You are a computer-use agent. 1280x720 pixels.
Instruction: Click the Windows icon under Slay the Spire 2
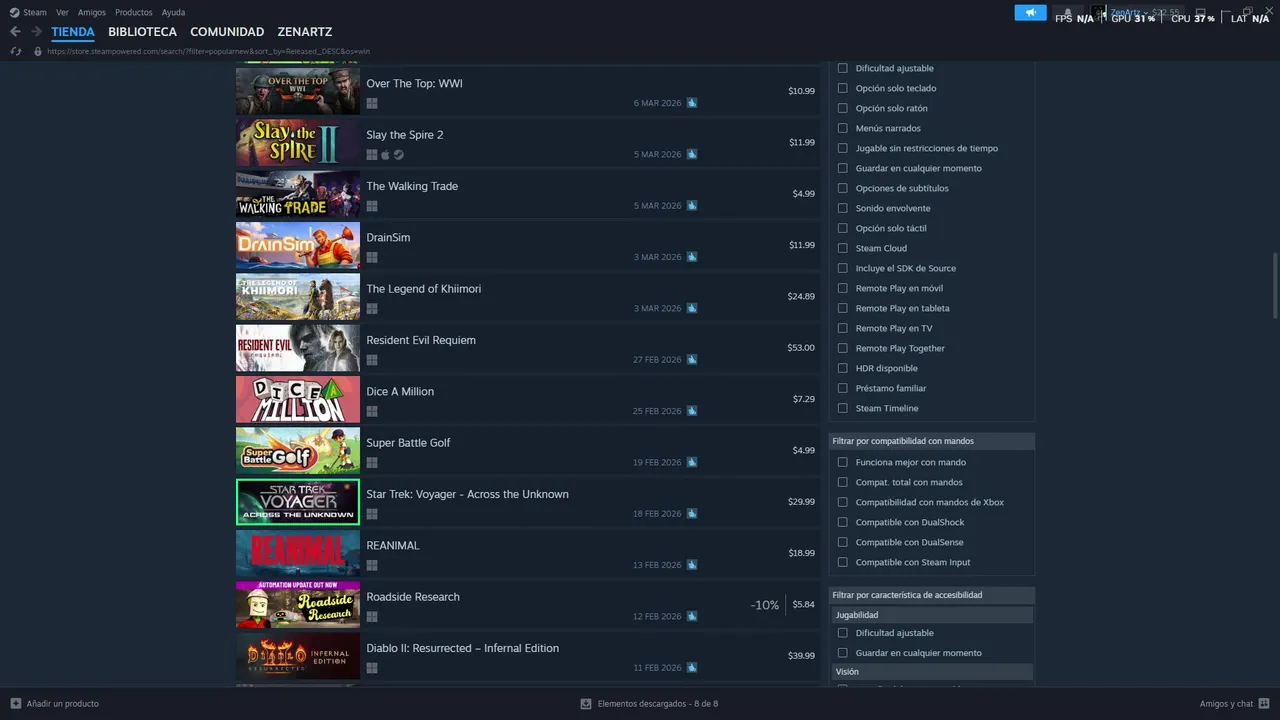pos(372,154)
